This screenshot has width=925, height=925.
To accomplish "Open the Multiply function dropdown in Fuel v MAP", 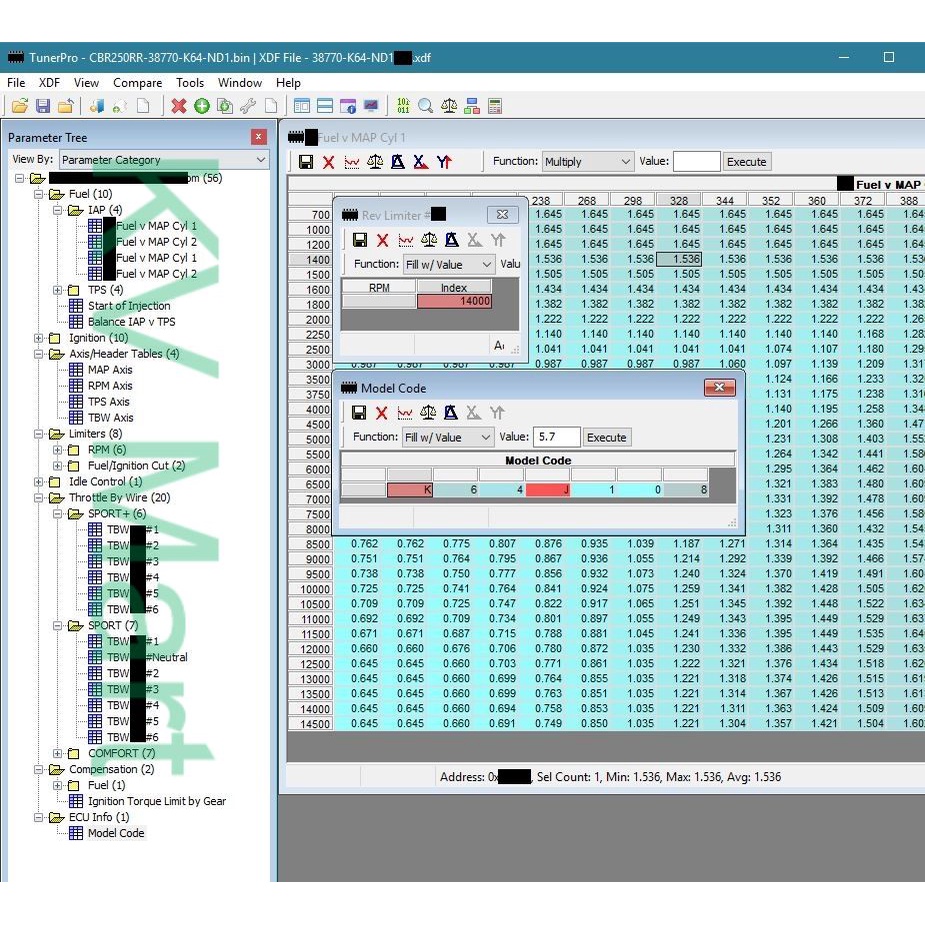I will (588, 162).
